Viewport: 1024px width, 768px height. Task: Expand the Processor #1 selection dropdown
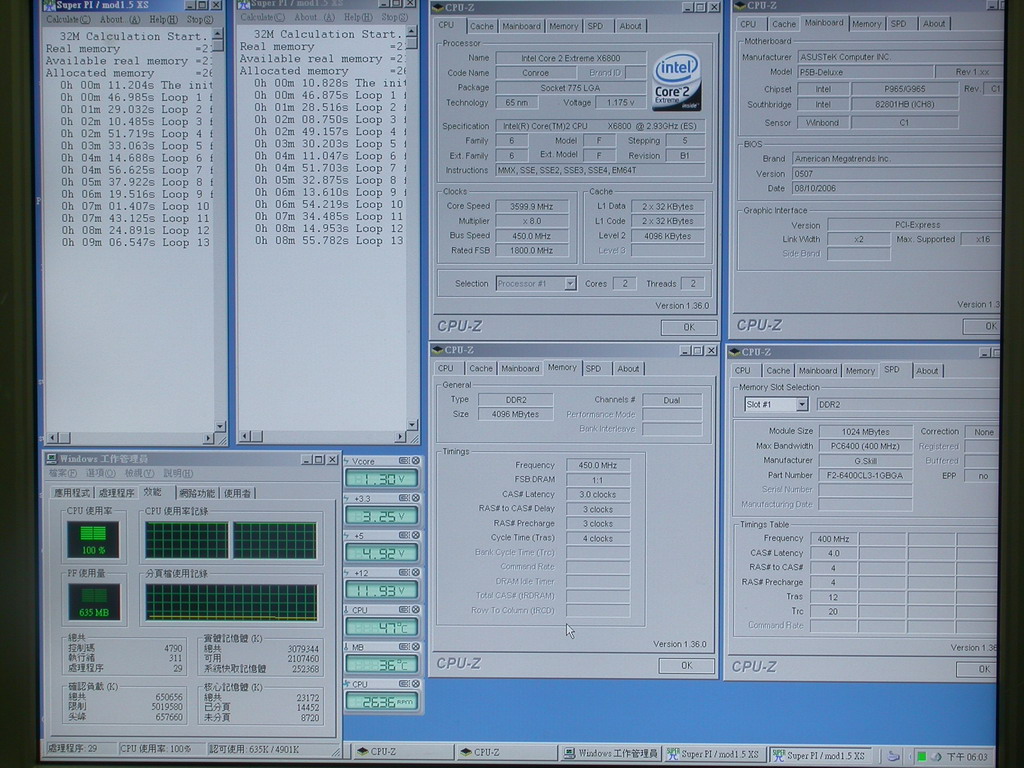coord(569,283)
